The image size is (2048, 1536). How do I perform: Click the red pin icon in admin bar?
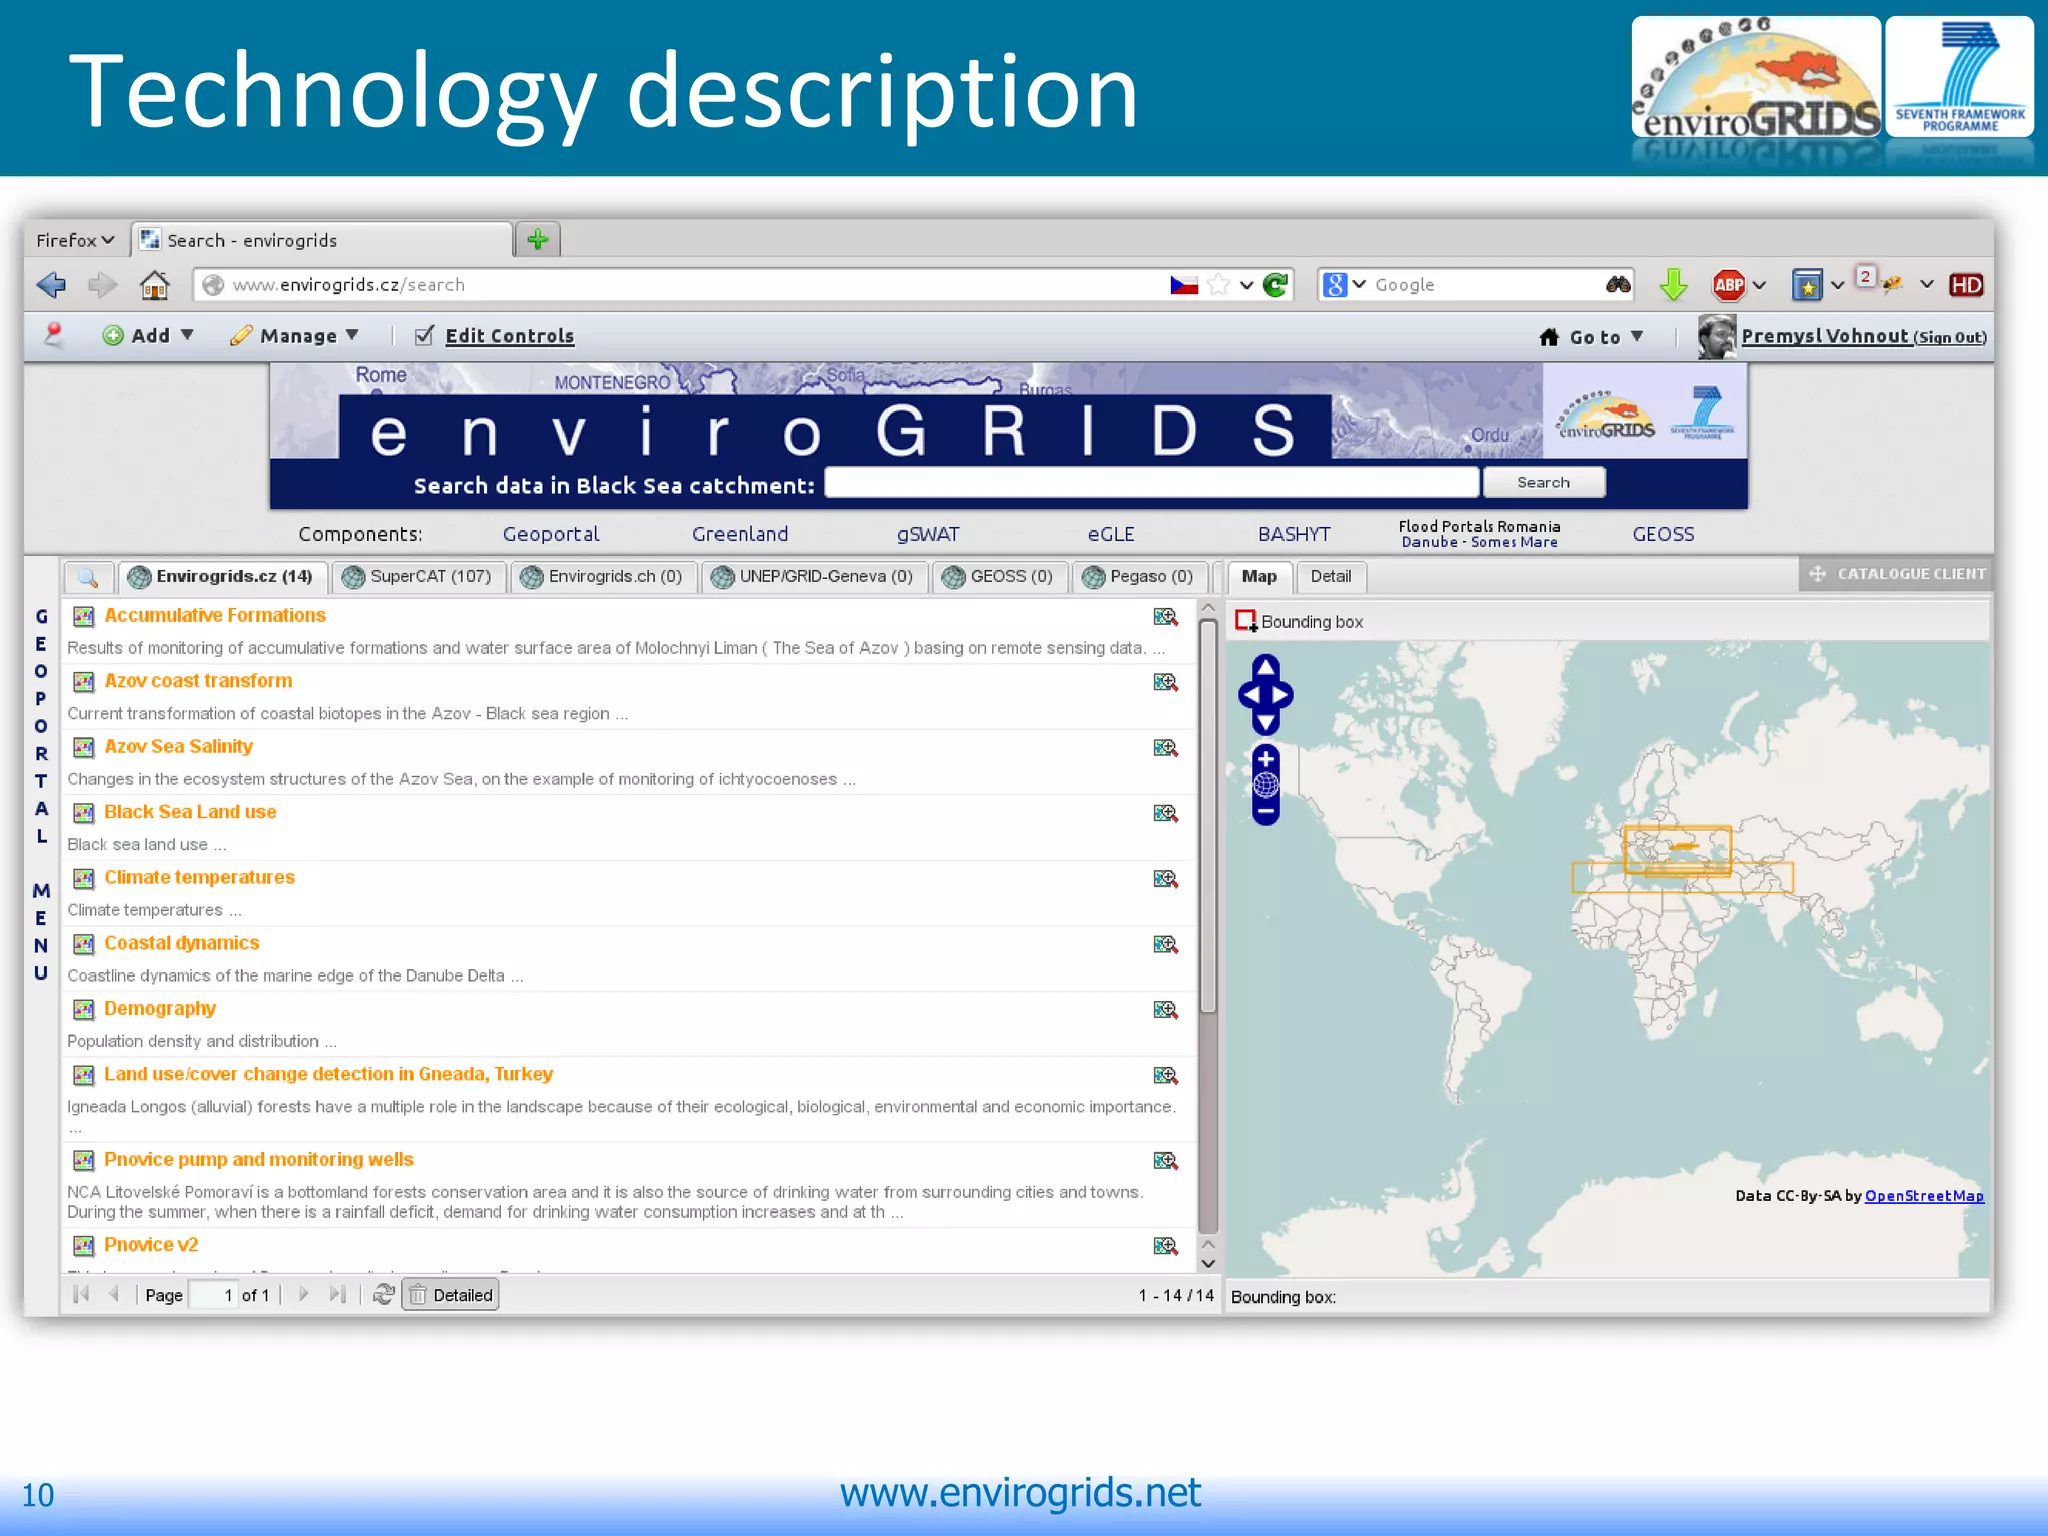click(53, 335)
